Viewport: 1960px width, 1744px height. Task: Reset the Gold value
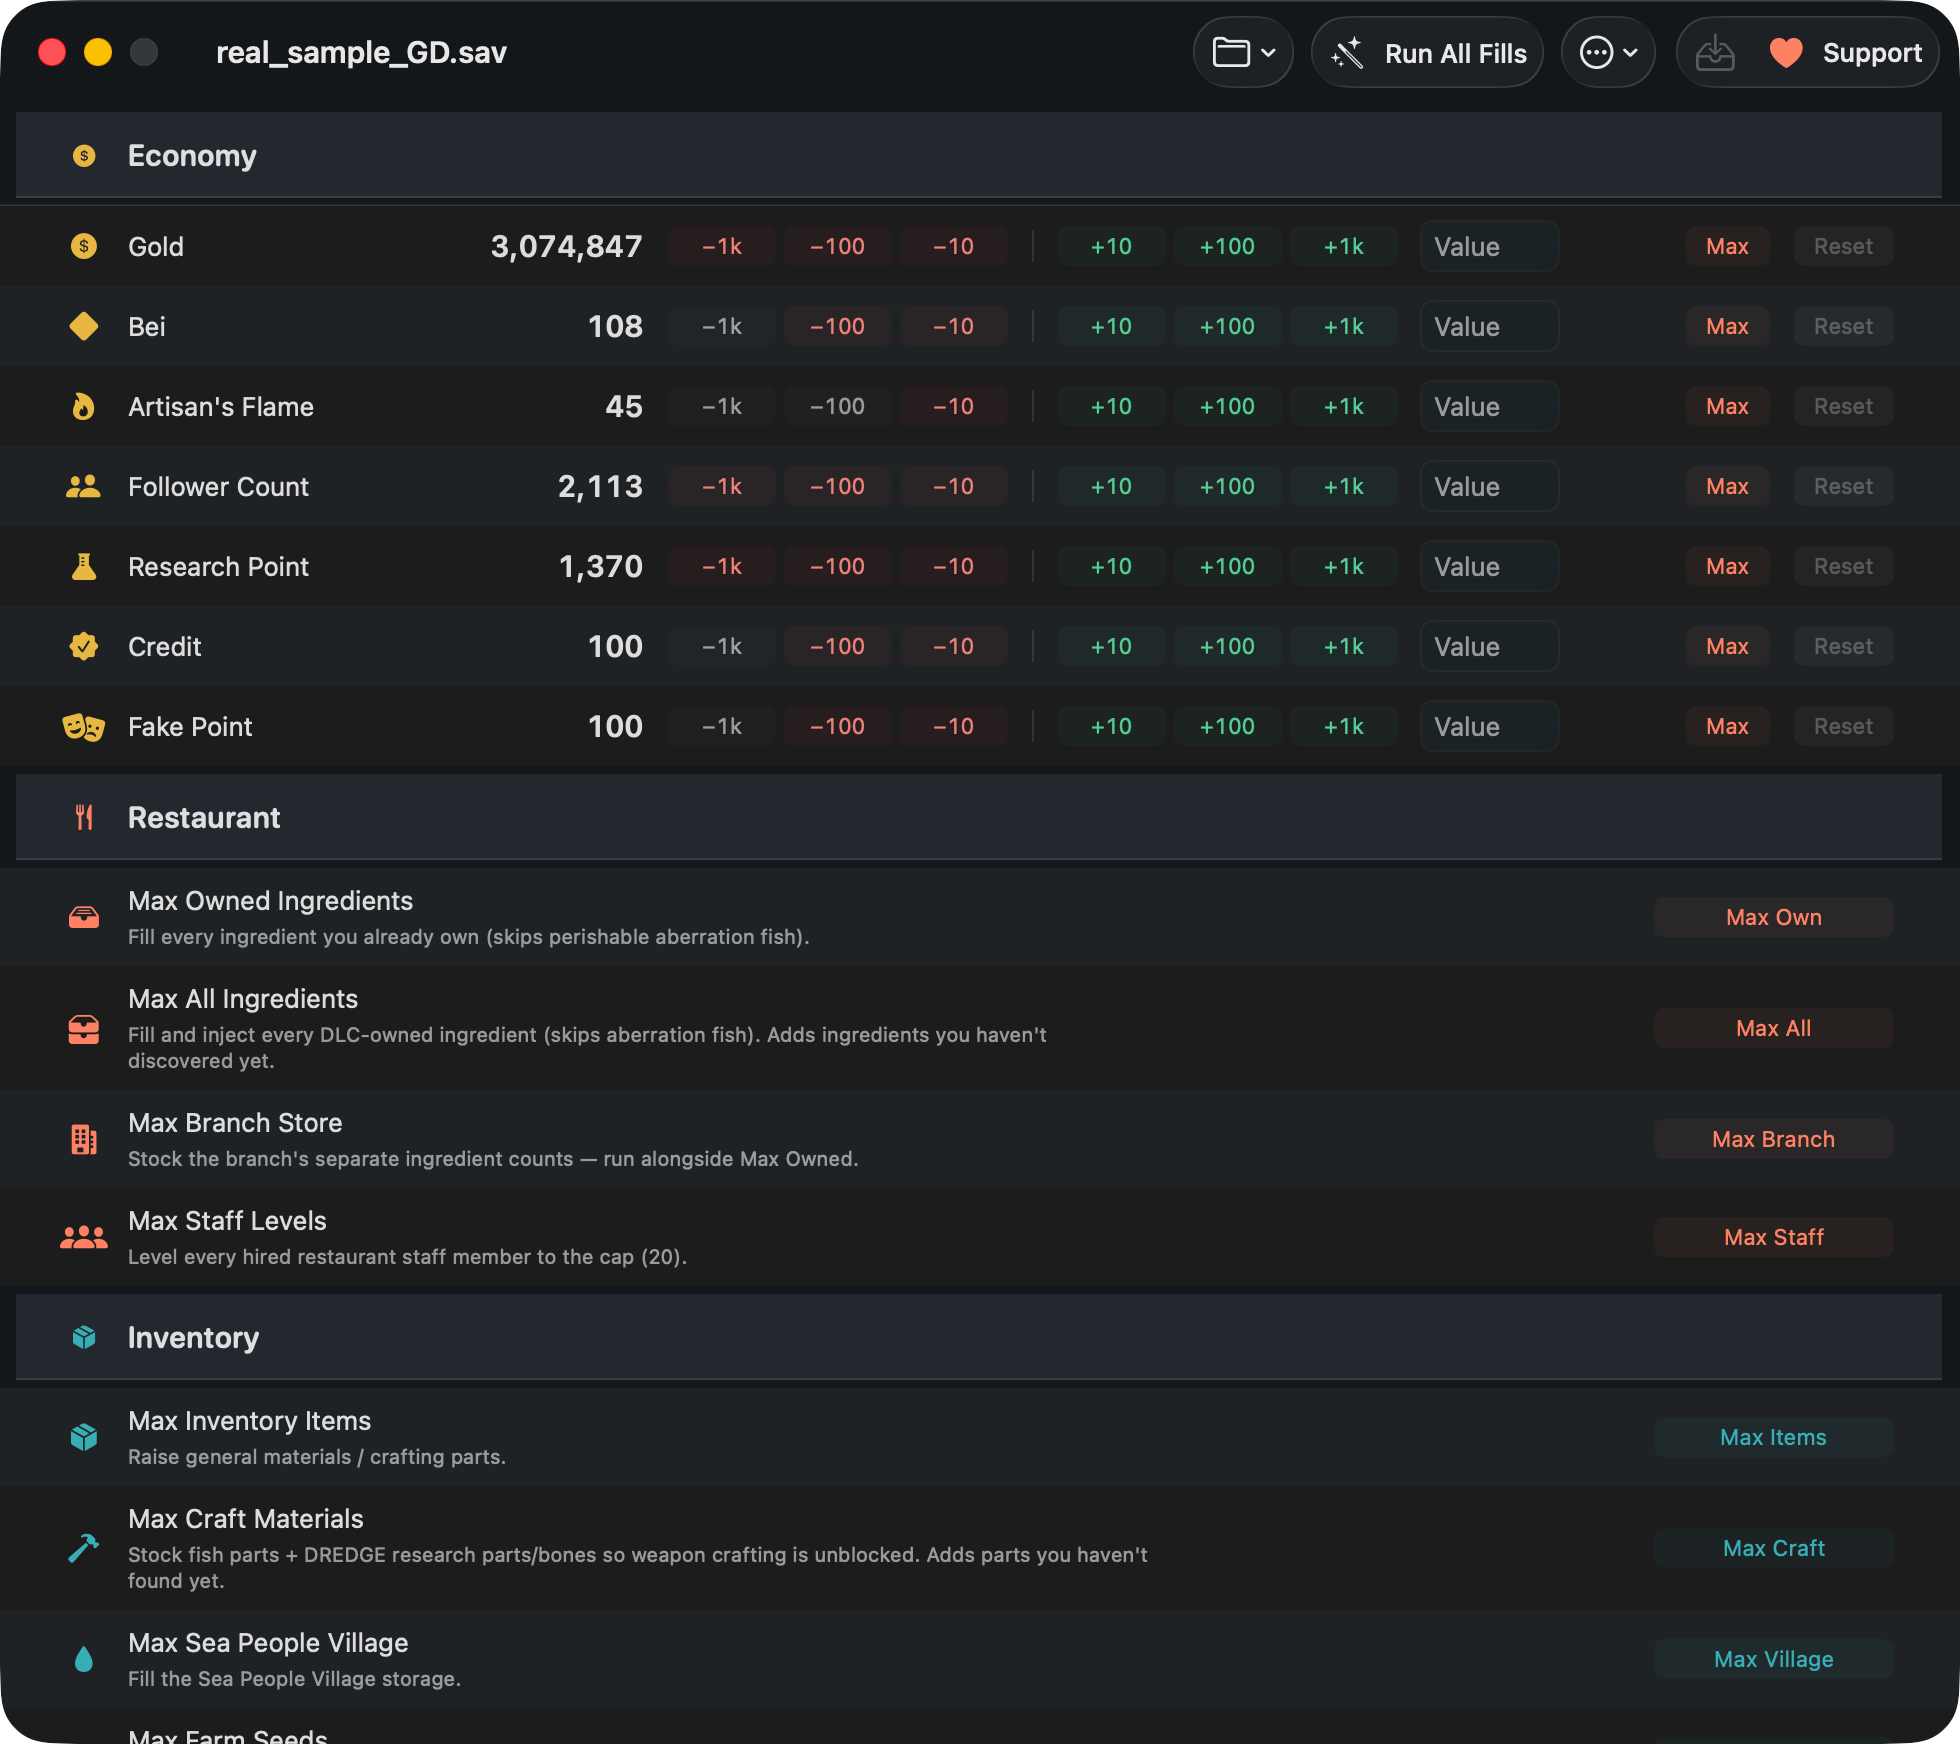point(1843,246)
